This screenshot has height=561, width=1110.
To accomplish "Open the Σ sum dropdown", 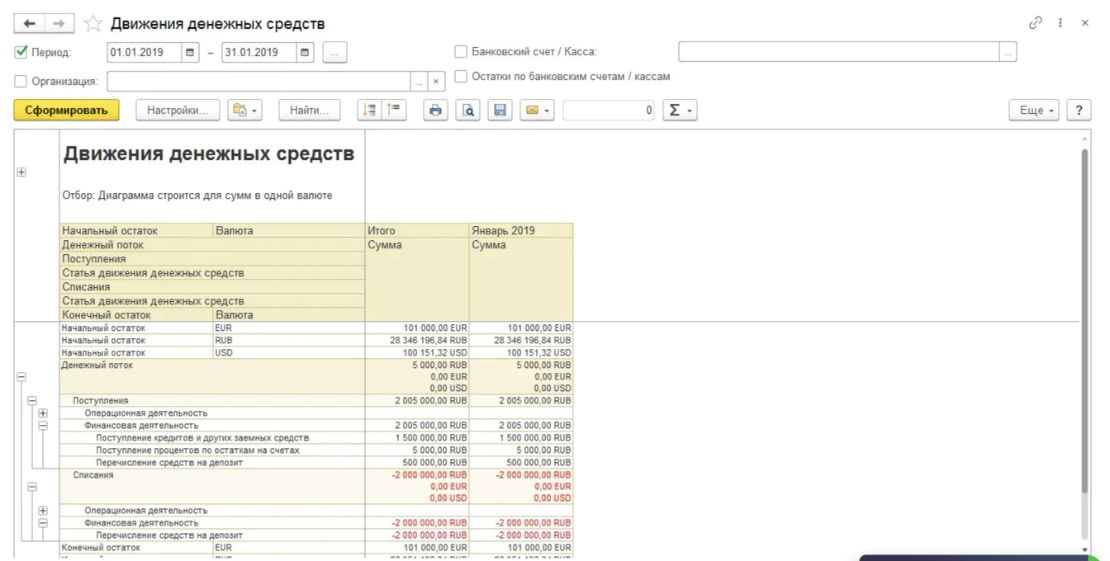I will point(680,111).
